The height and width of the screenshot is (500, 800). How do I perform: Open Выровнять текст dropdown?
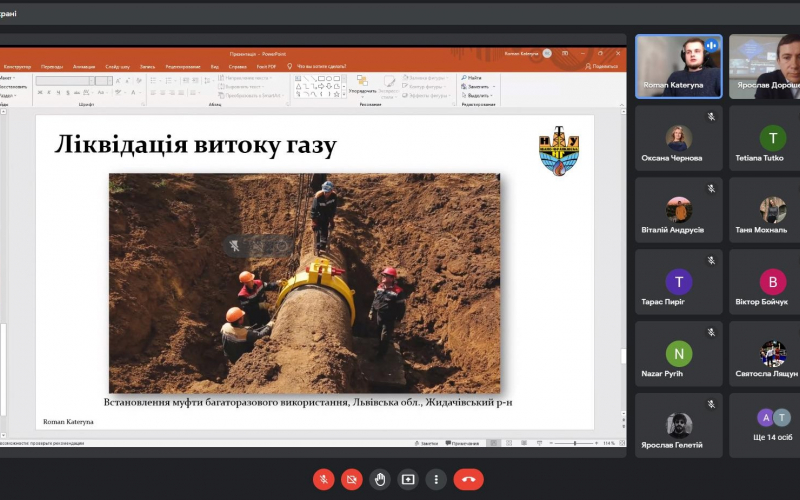(242, 87)
